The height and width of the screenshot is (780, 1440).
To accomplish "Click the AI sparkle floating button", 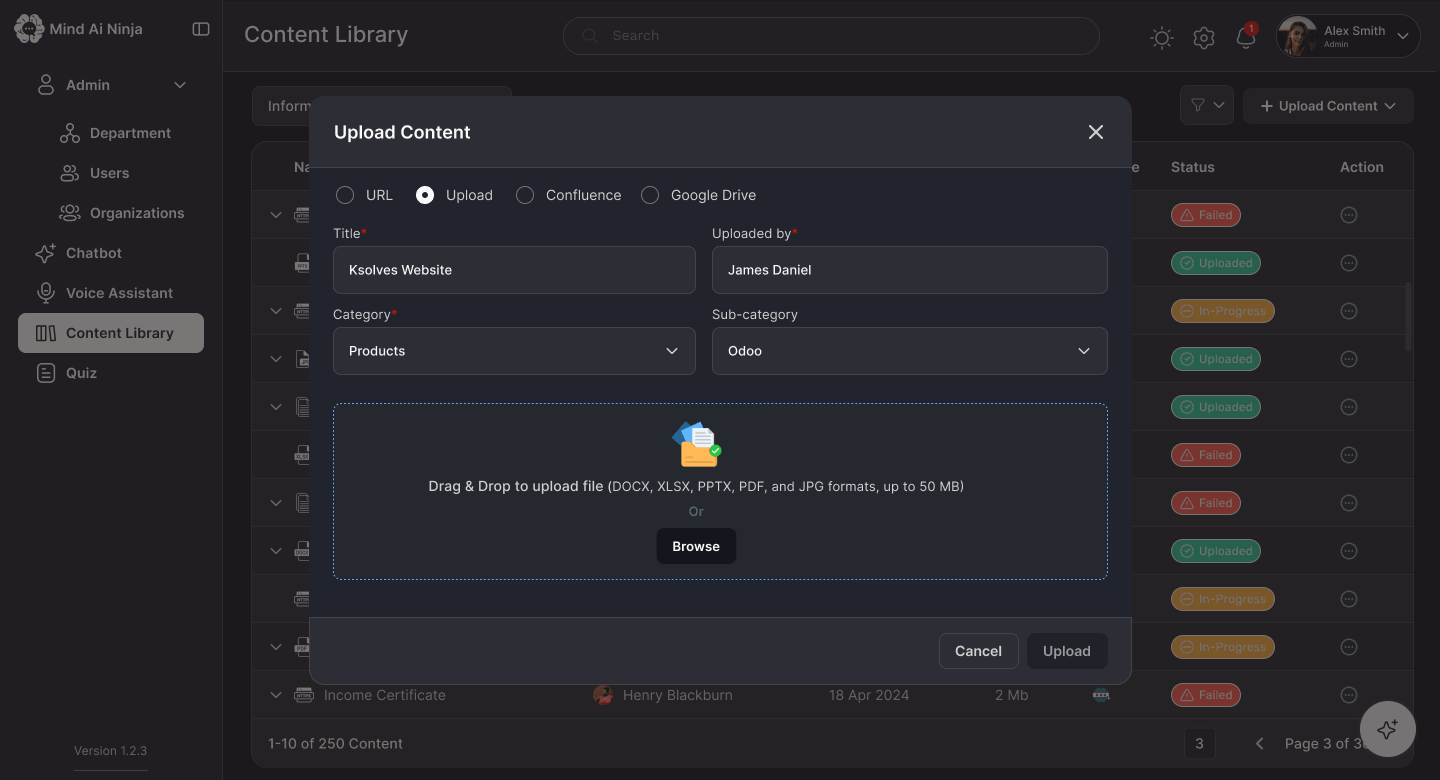I will (x=1388, y=729).
